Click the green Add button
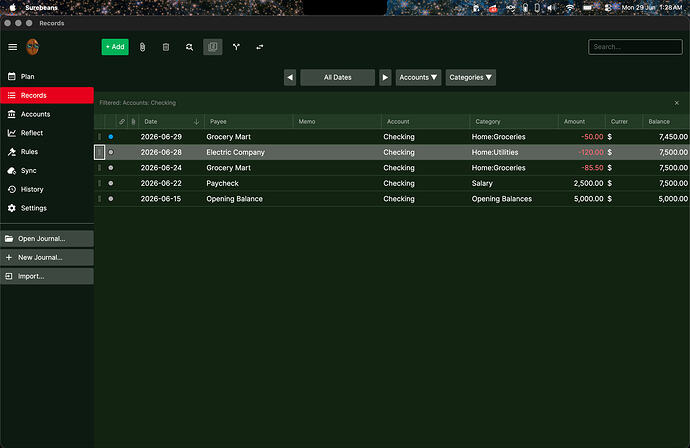690x448 pixels. pos(115,47)
